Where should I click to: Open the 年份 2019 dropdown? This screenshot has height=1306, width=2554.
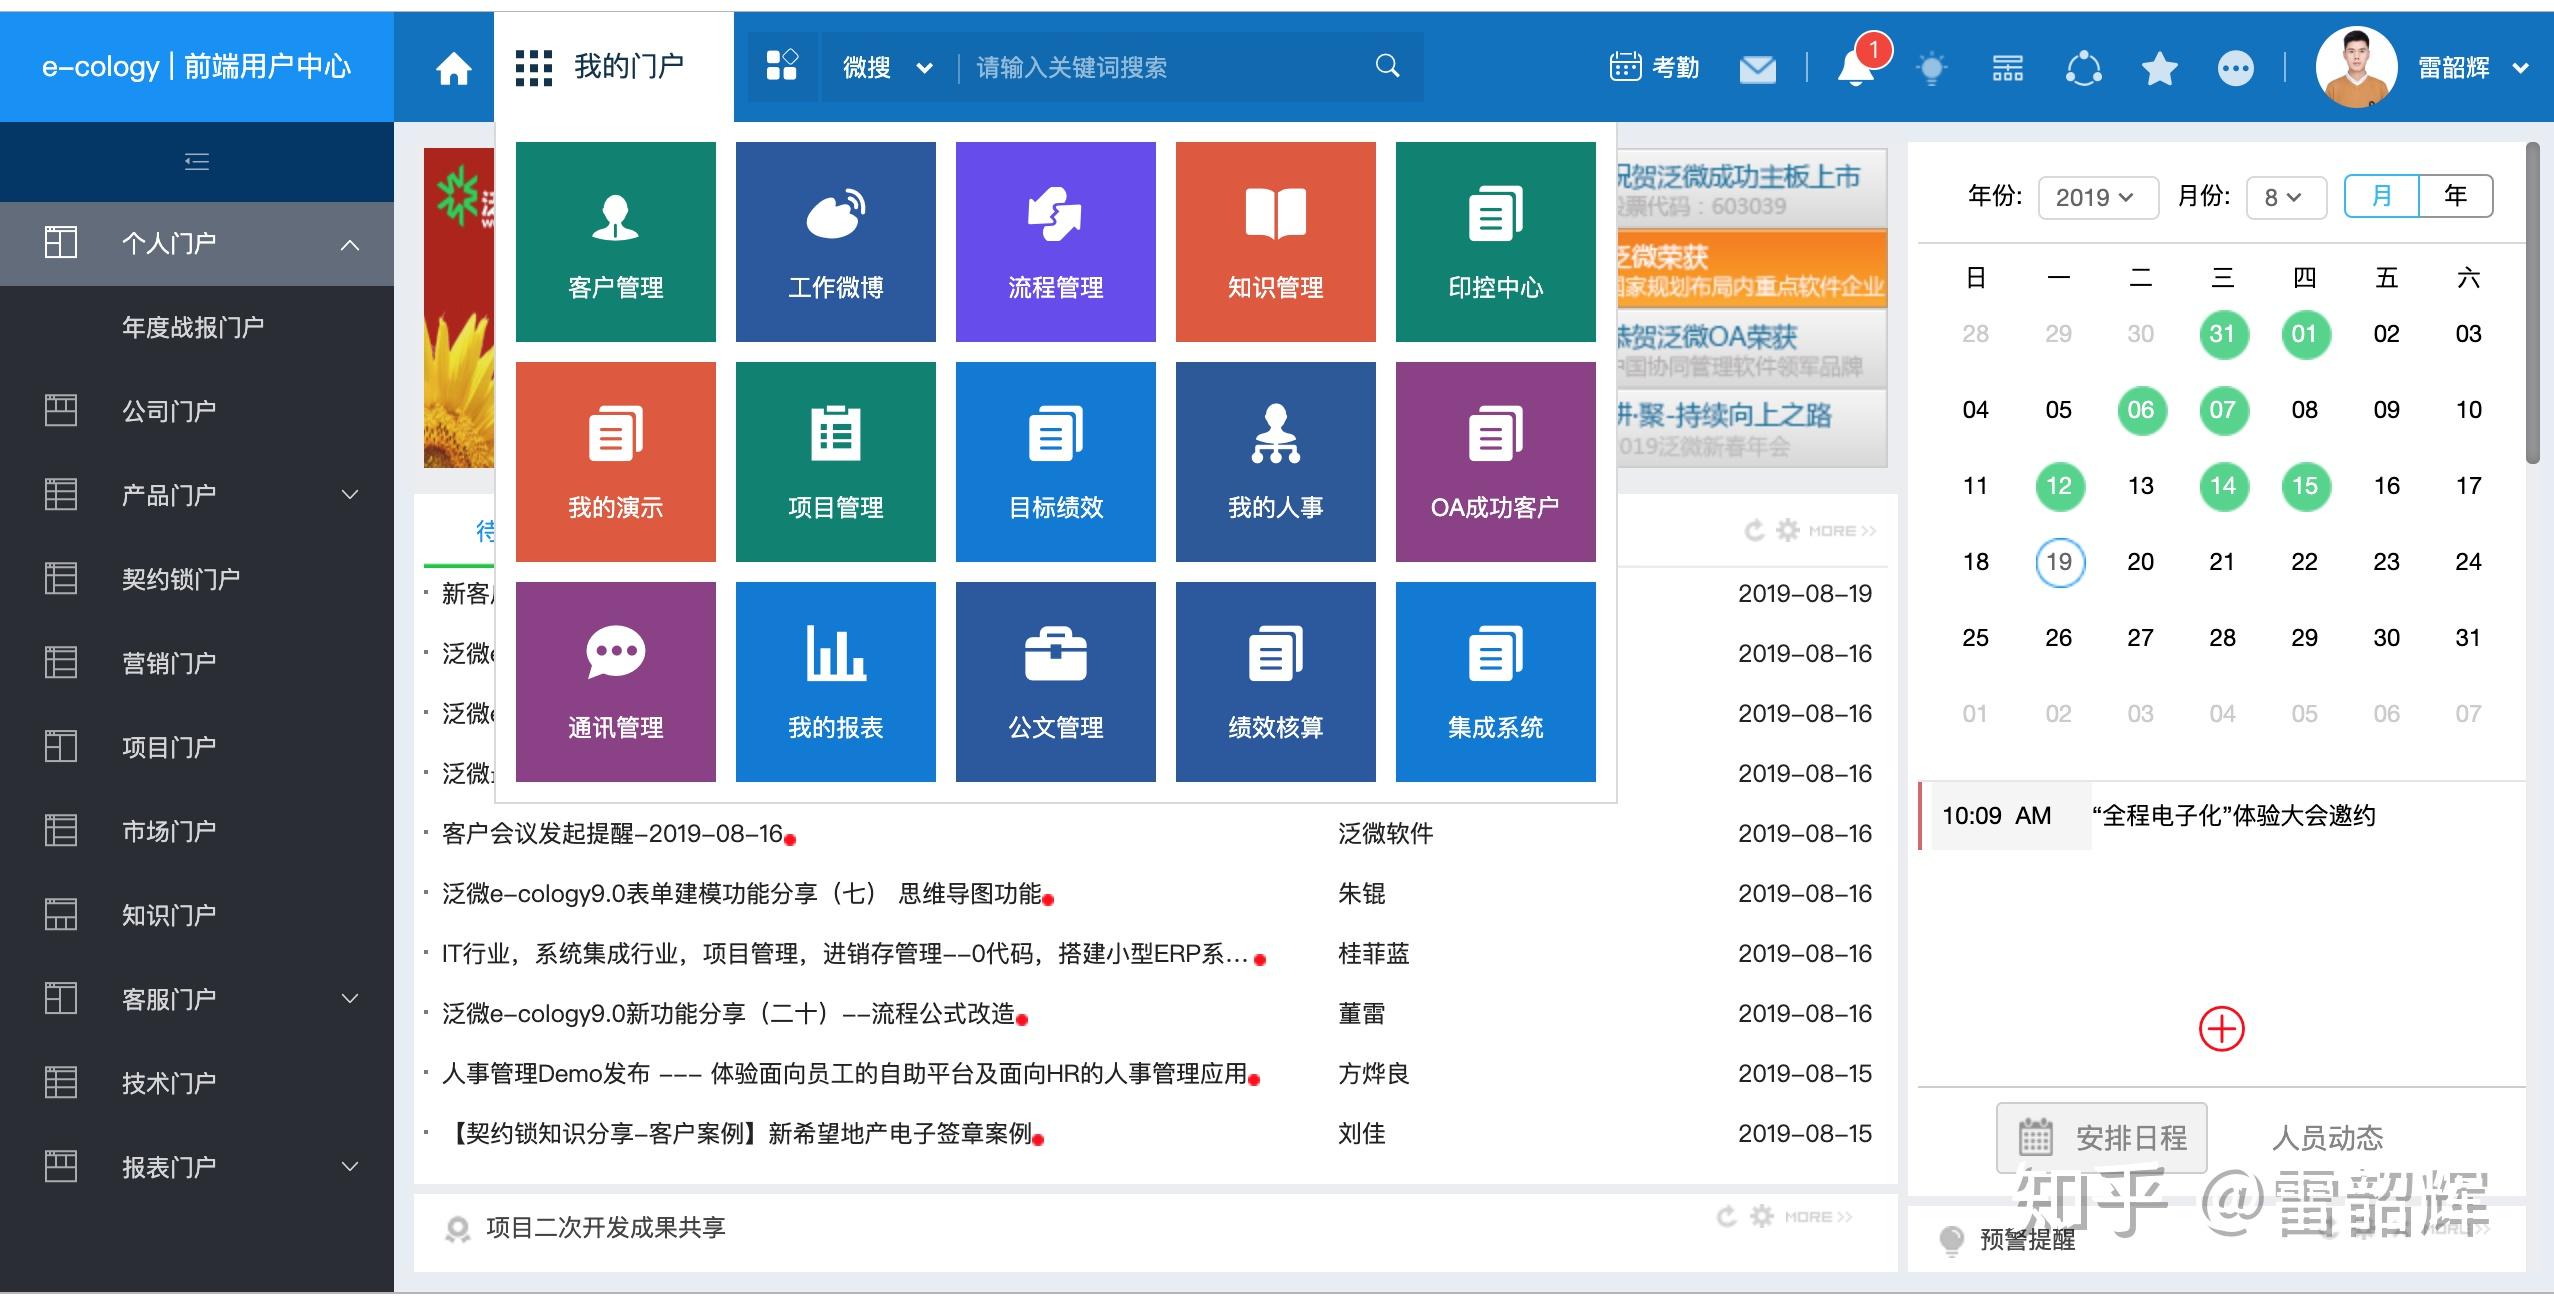point(2097,197)
